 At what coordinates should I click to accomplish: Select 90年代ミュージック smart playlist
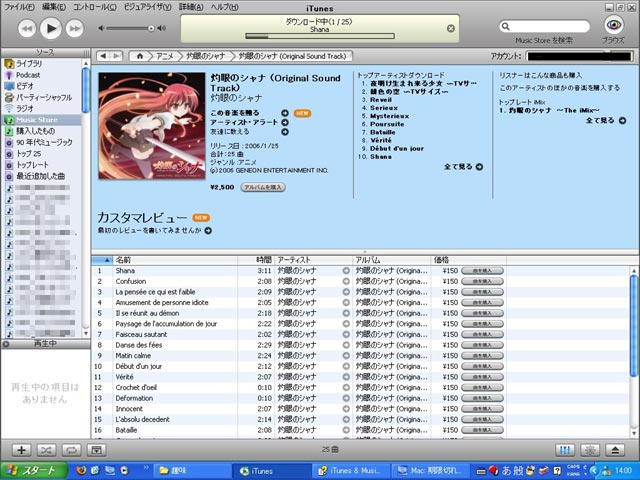(x=44, y=142)
